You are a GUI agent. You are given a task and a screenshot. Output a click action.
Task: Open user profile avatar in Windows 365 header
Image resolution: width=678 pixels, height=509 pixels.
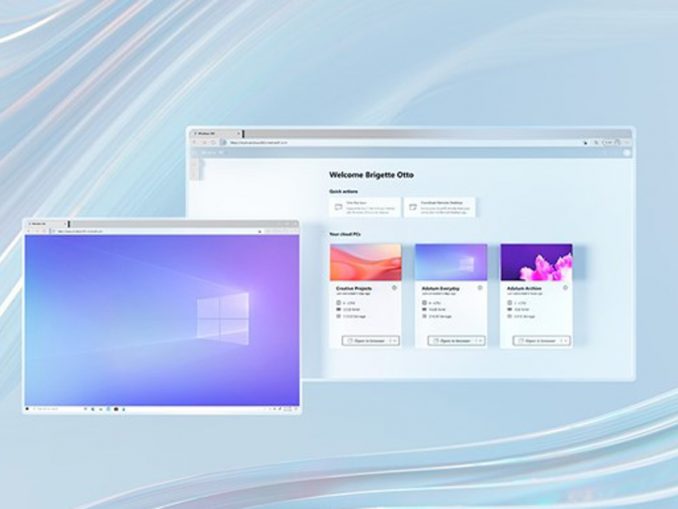[627, 152]
